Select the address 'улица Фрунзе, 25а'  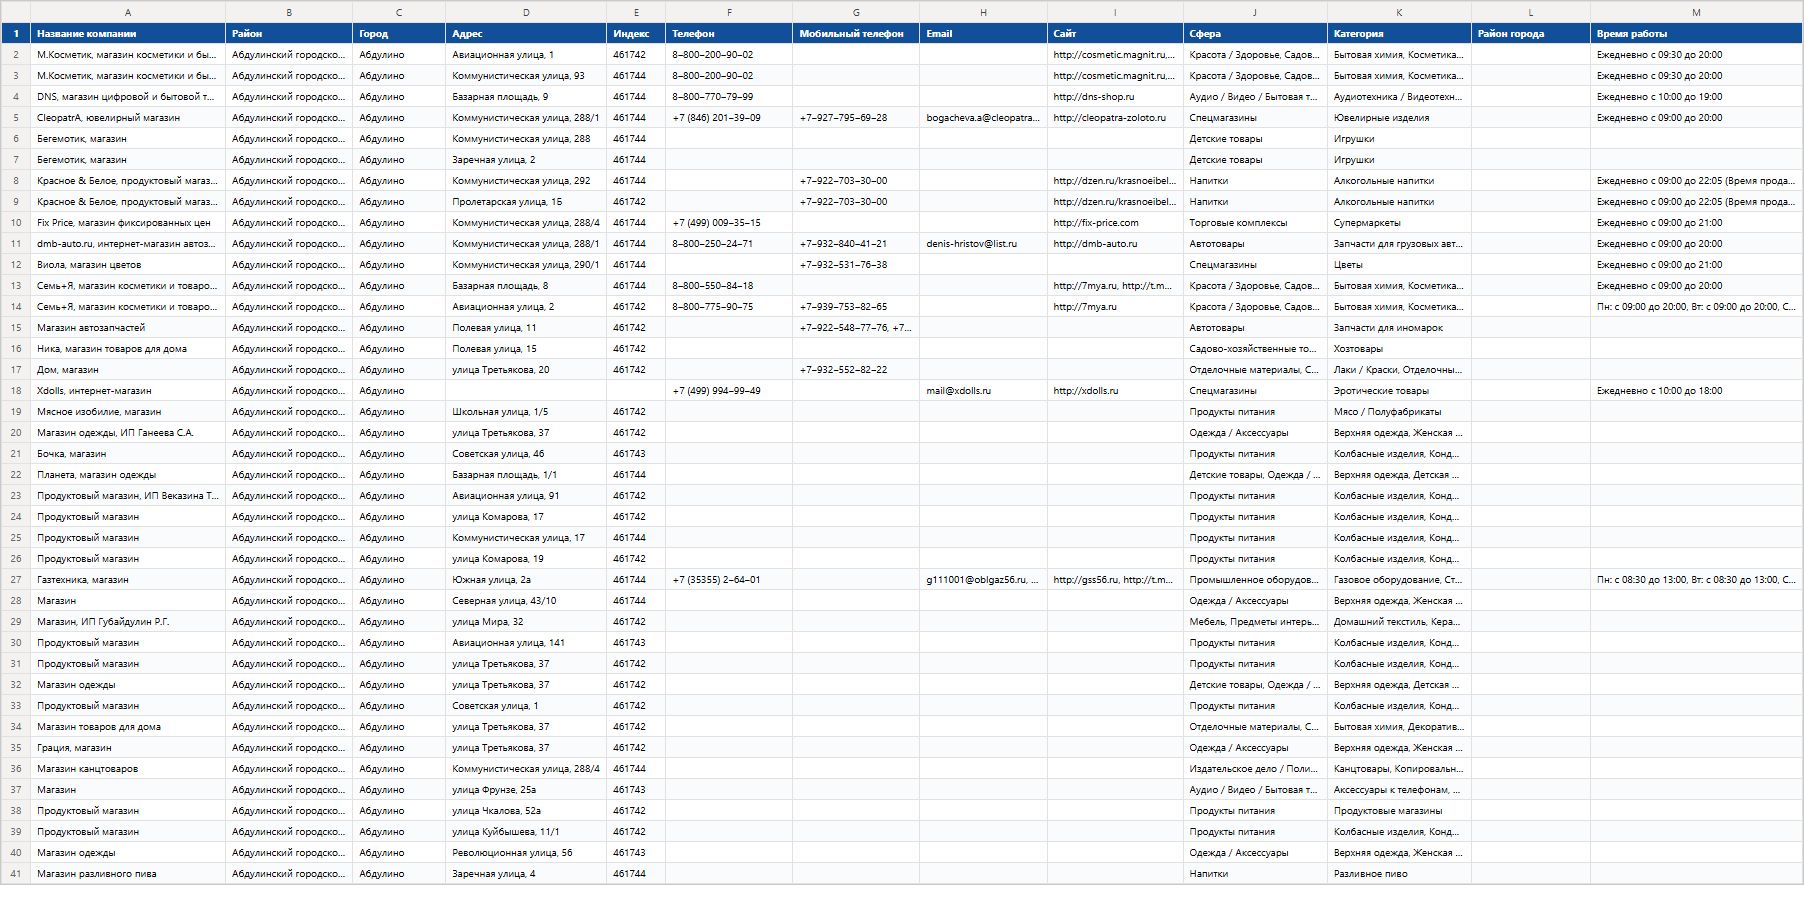(526, 789)
